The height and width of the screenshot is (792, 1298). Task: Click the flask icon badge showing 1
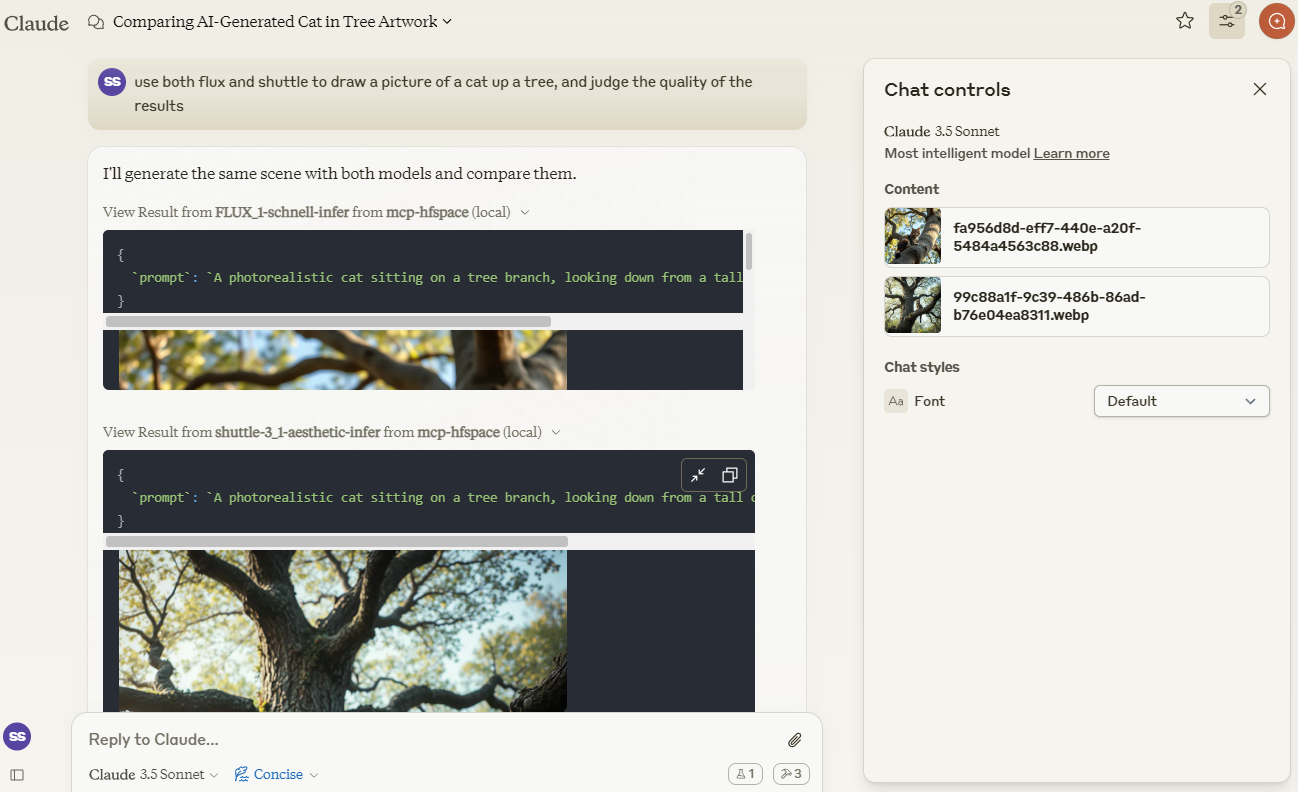[x=746, y=774]
